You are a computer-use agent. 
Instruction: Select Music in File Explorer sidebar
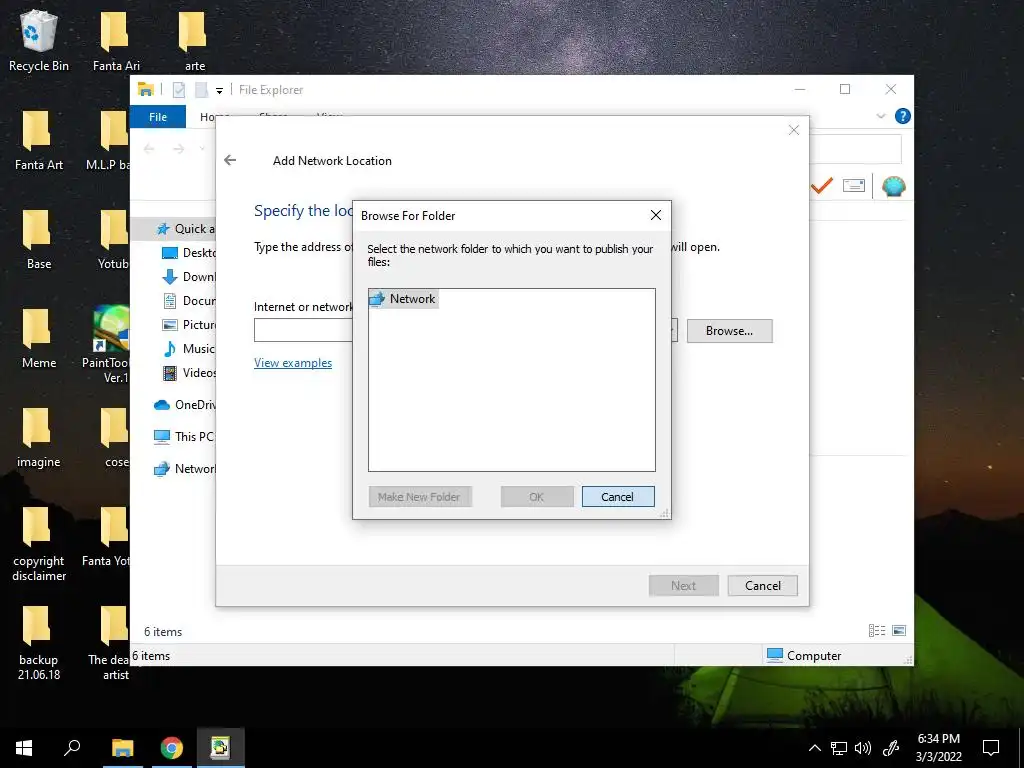pos(188,349)
